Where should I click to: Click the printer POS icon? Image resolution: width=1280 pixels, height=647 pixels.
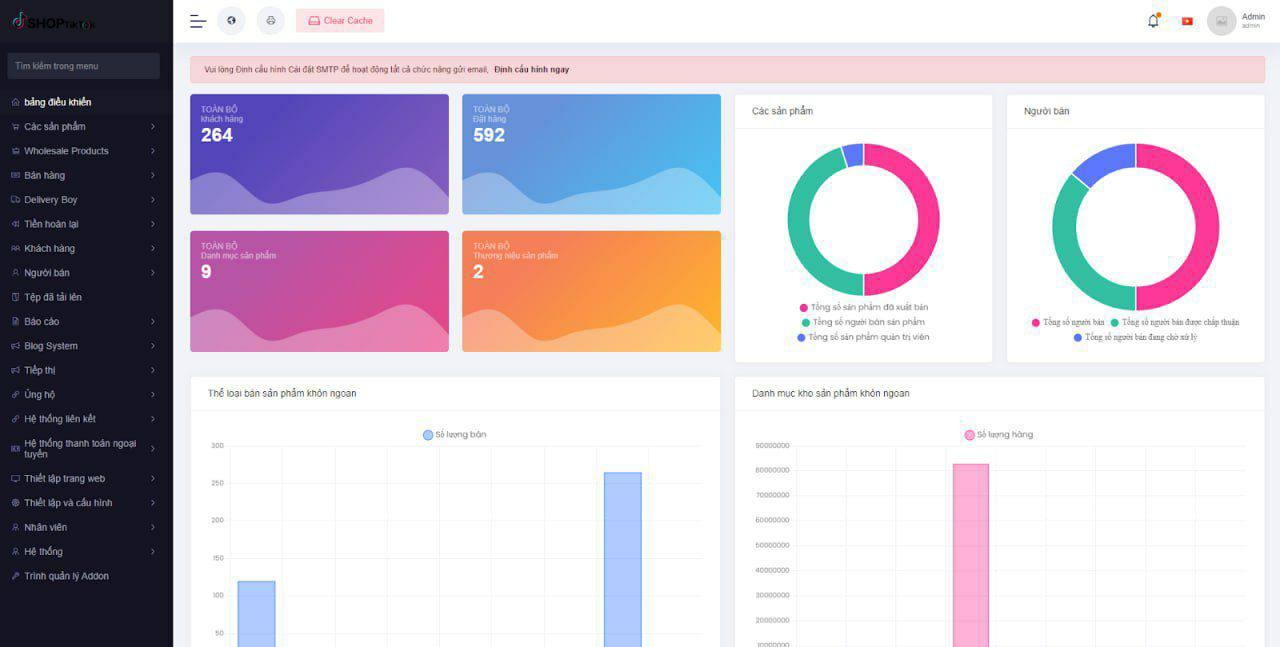(x=270, y=21)
